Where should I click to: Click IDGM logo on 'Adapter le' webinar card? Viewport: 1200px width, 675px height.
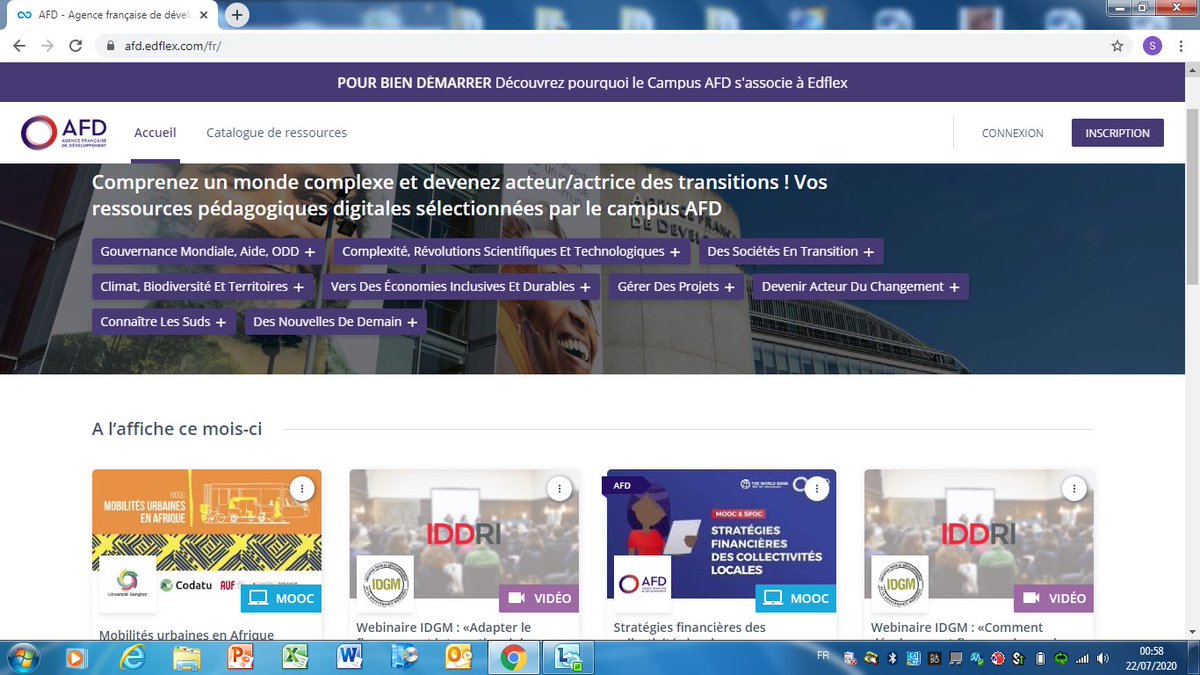click(385, 584)
